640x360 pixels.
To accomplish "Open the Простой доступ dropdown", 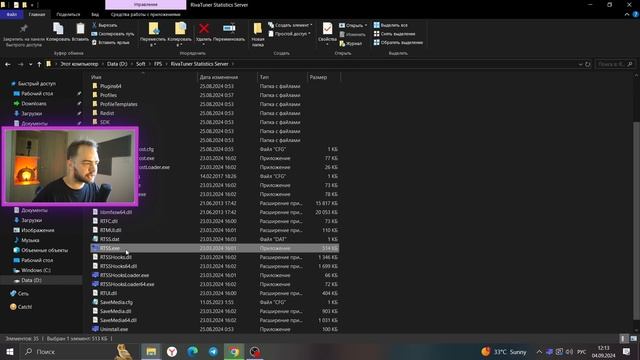I will (289, 34).
